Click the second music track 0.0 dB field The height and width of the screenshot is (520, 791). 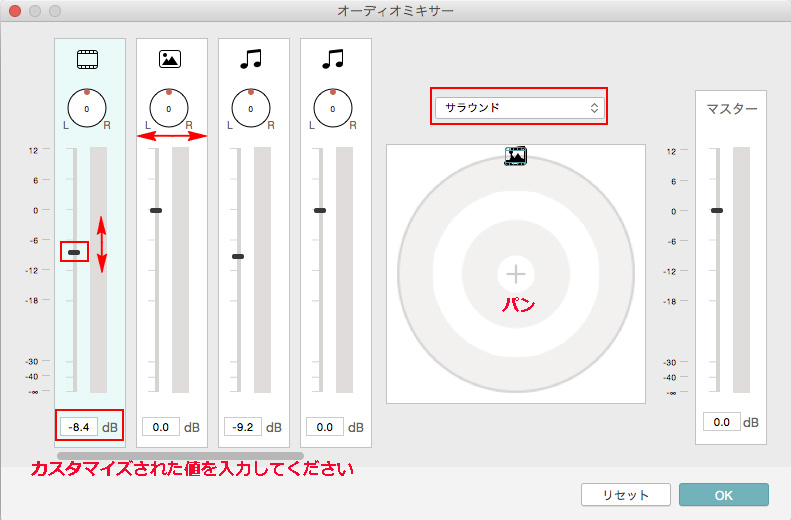(x=325, y=427)
